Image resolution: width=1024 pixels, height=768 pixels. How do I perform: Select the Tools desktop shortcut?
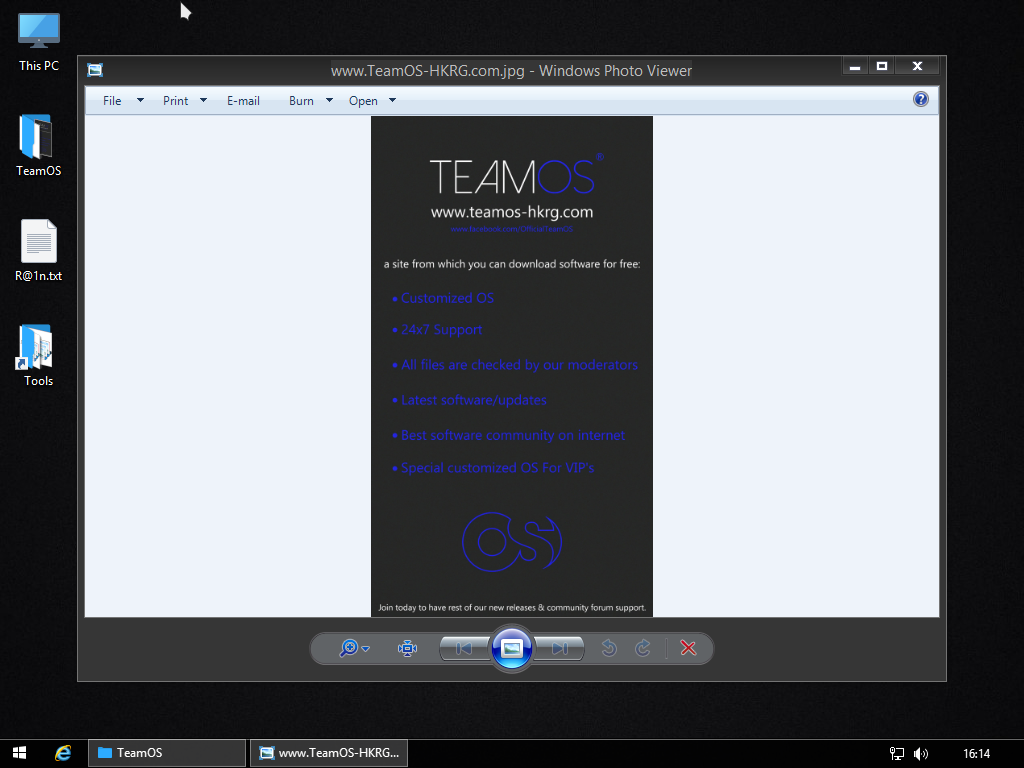(x=39, y=355)
